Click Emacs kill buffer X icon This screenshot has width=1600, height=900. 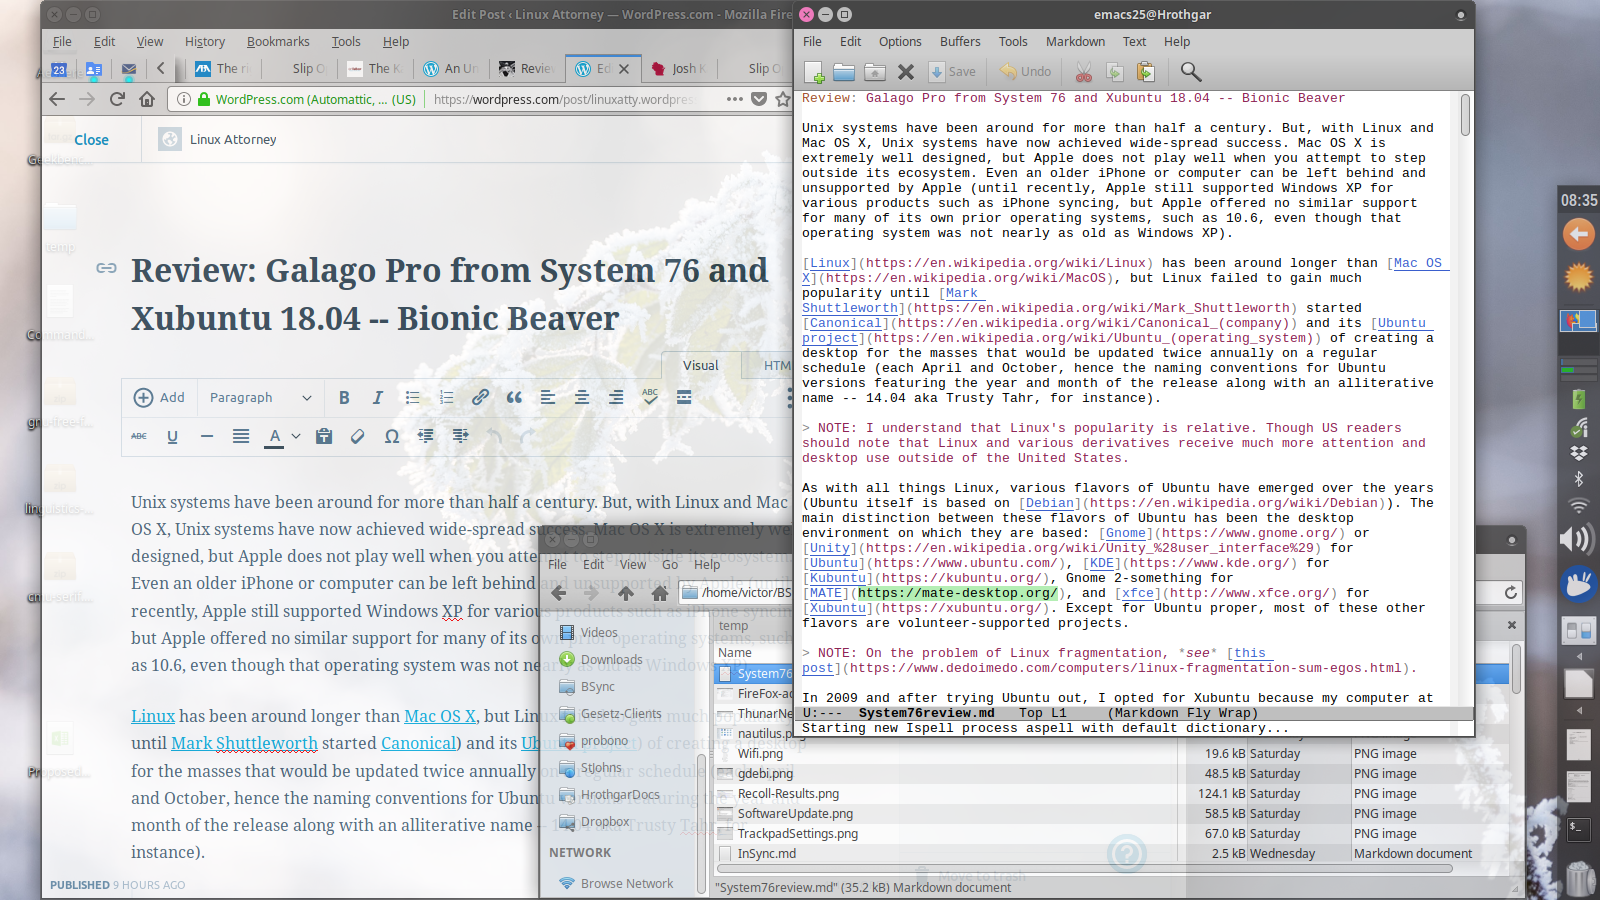click(906, 72)
